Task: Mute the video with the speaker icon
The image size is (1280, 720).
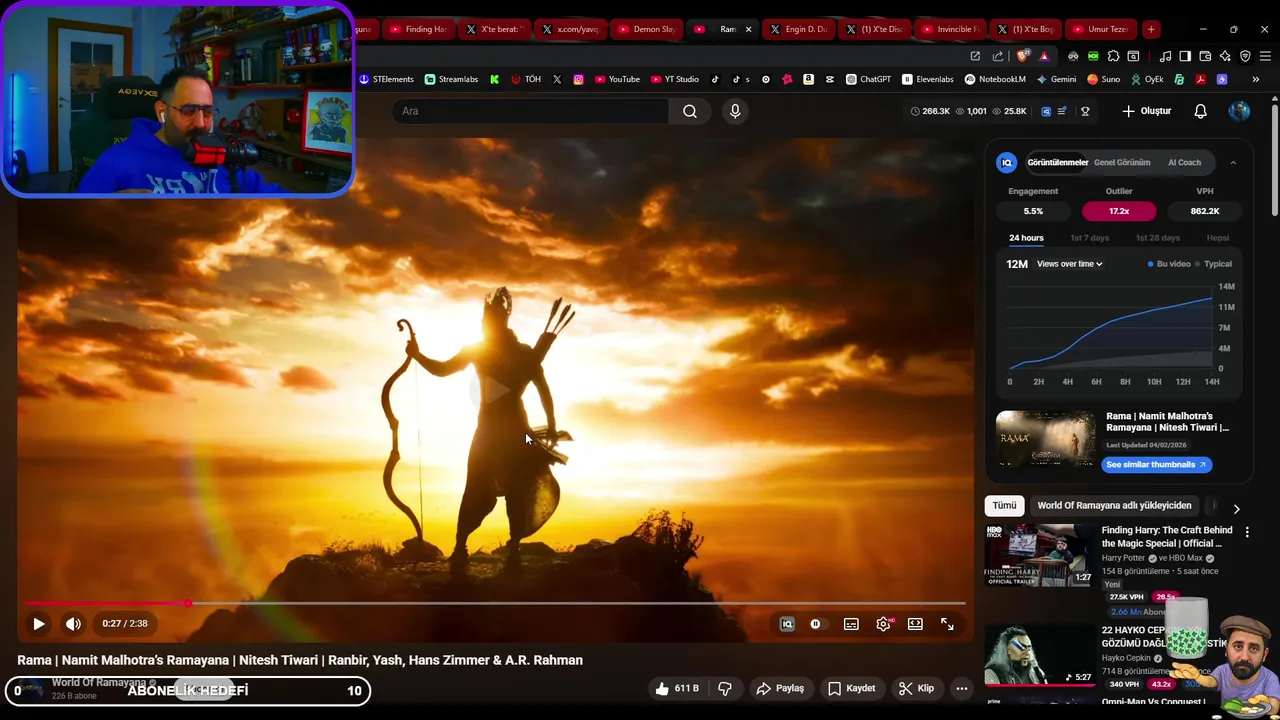Action: [73, 624]
